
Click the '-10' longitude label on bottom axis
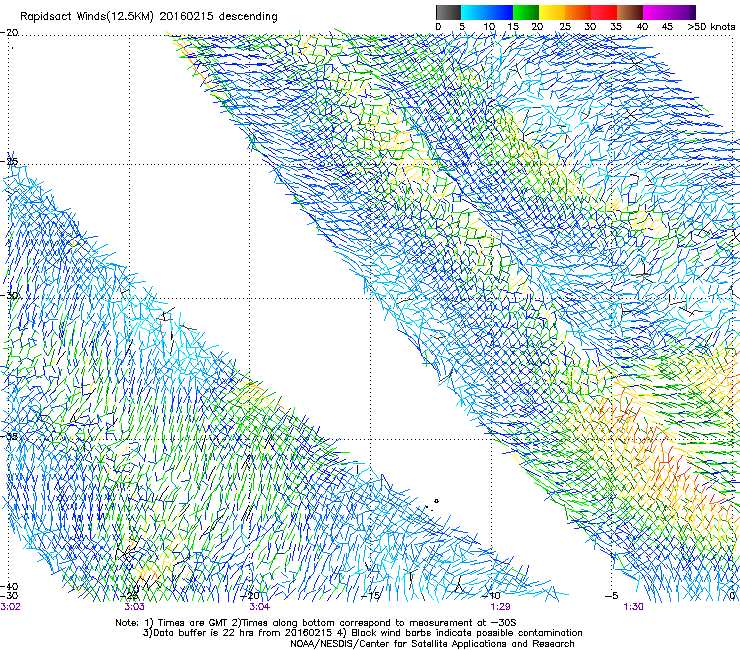[x=491, y=596]
